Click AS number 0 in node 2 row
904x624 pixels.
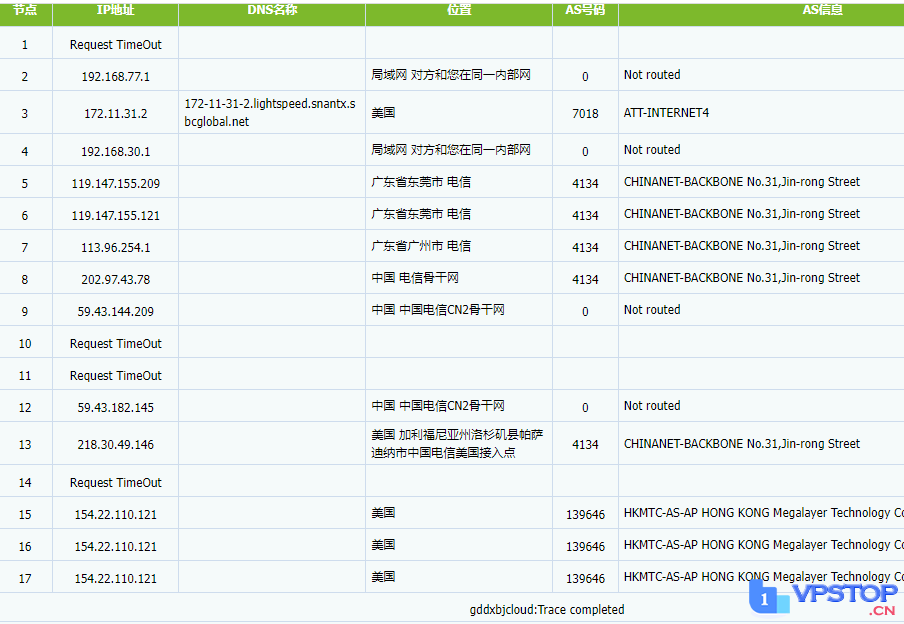point(585,76)
